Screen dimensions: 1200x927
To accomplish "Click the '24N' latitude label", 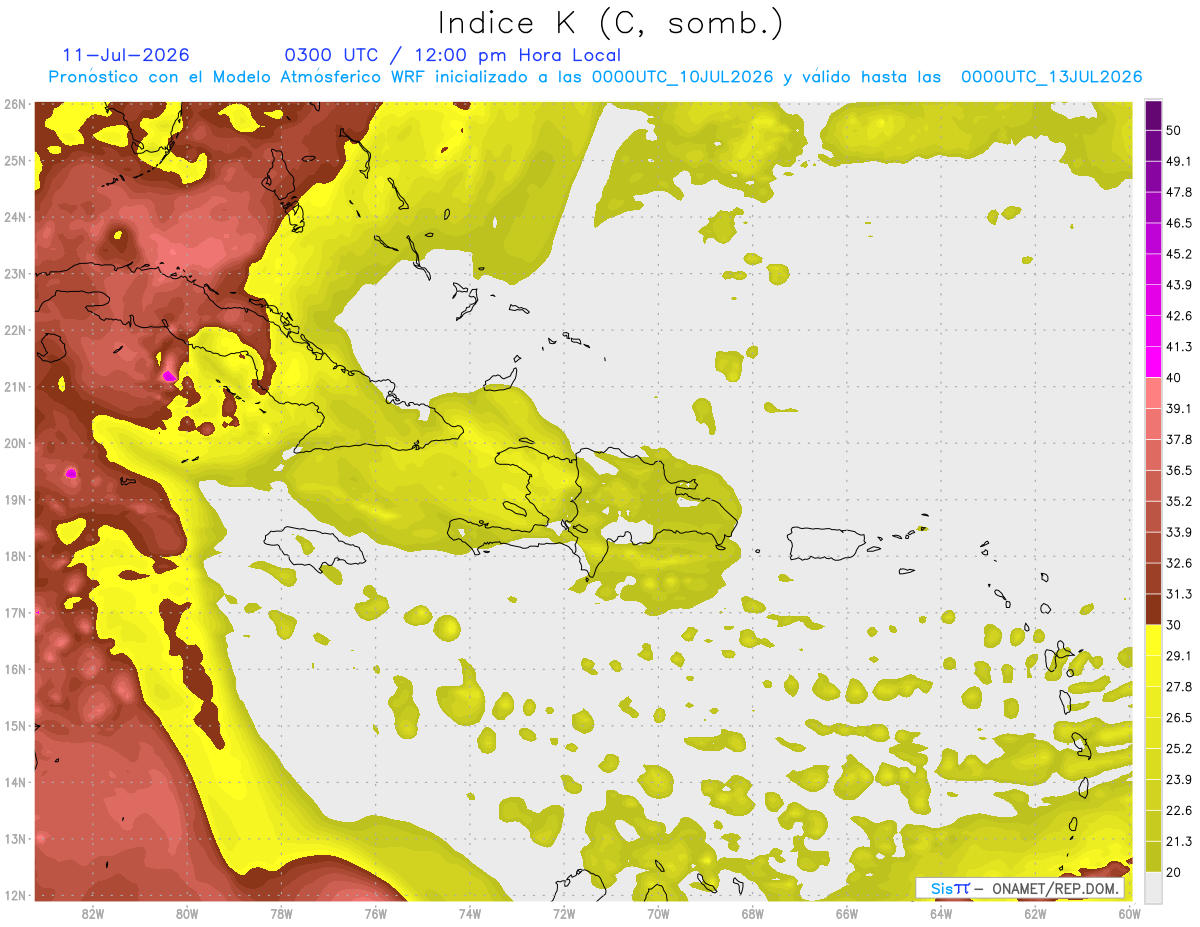I will [x=15, y=217].
